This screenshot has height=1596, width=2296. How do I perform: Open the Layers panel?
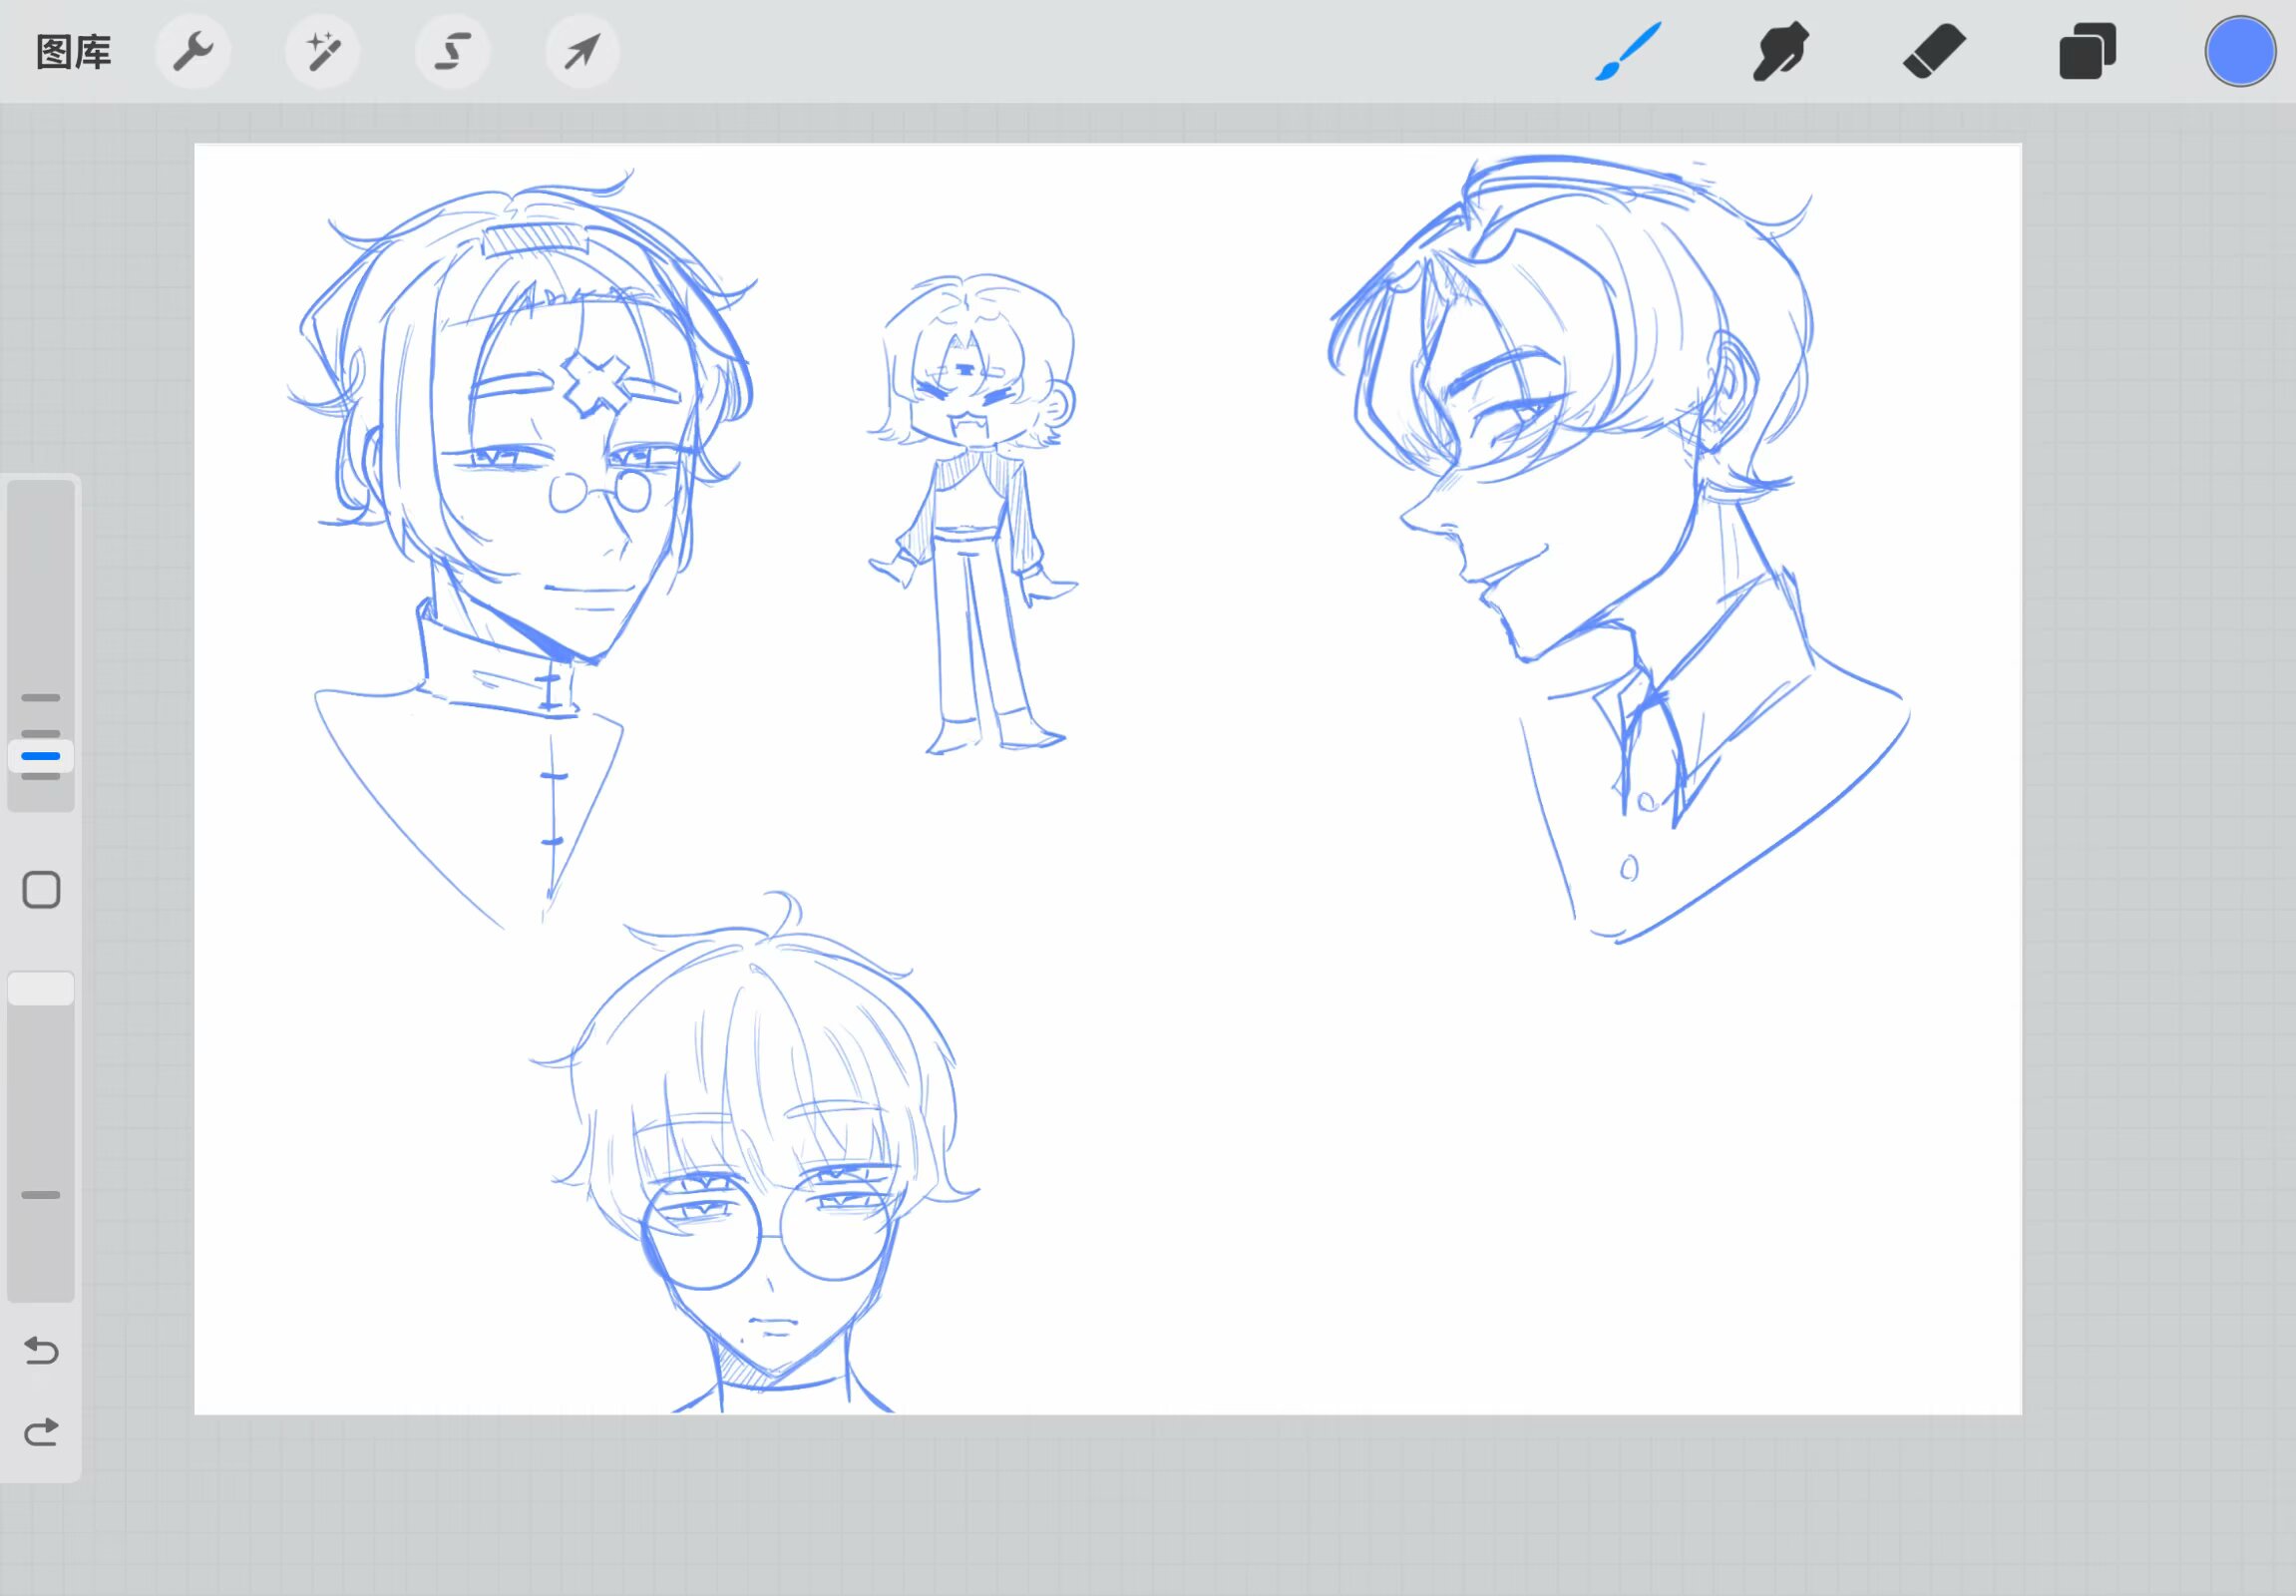click(2087, 52)
